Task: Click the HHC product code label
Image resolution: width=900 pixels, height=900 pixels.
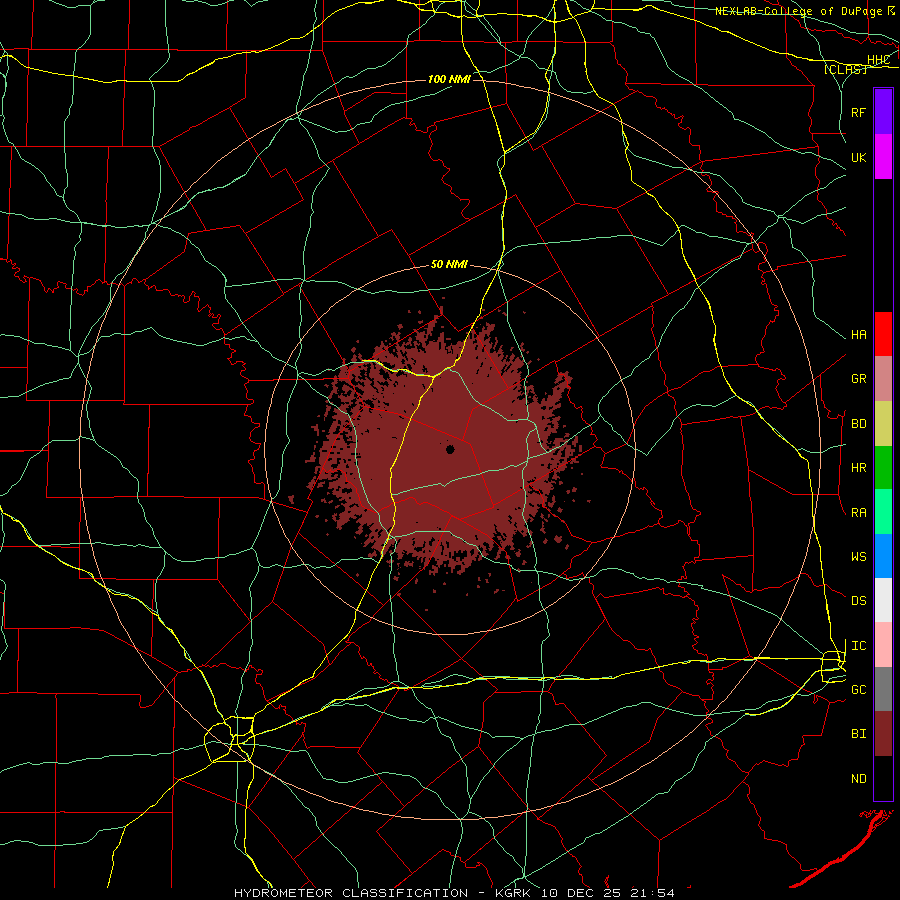Action: pyautogui.click(x=878, y=60)
